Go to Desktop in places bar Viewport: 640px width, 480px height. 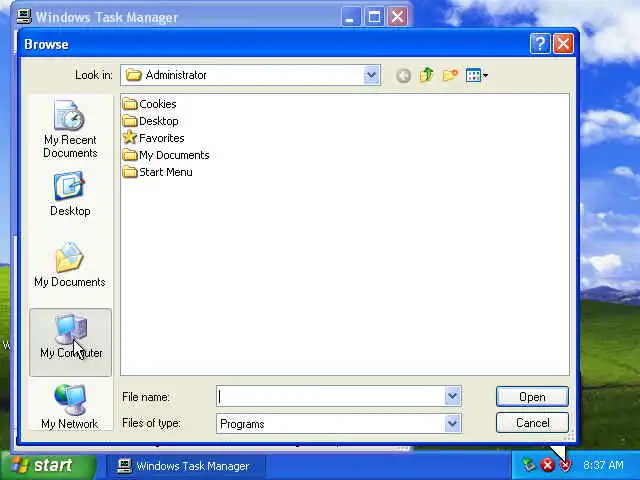coord(70,194)
